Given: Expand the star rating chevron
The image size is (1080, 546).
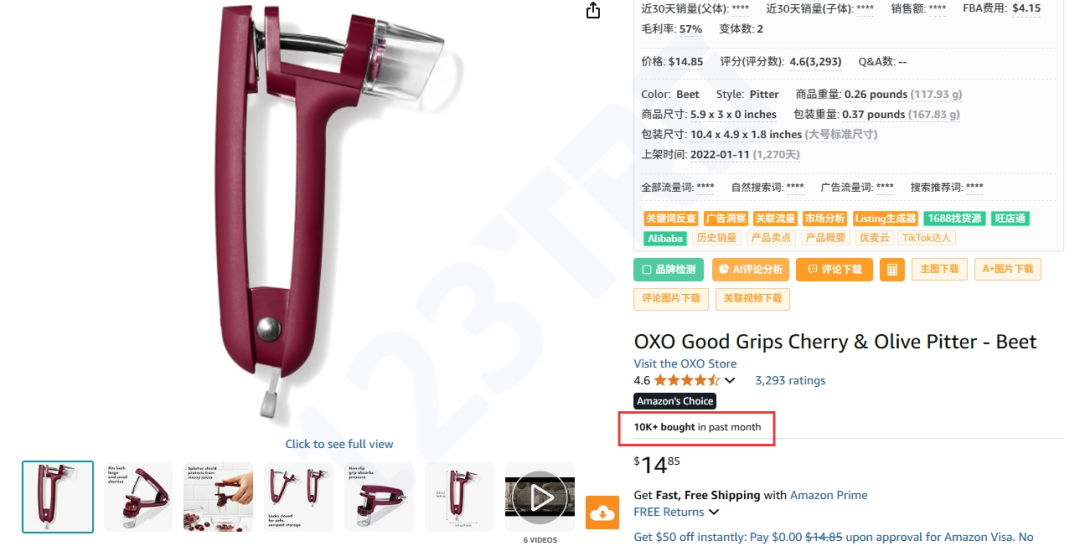Looking at the screenshot, I should coord(730,380).
